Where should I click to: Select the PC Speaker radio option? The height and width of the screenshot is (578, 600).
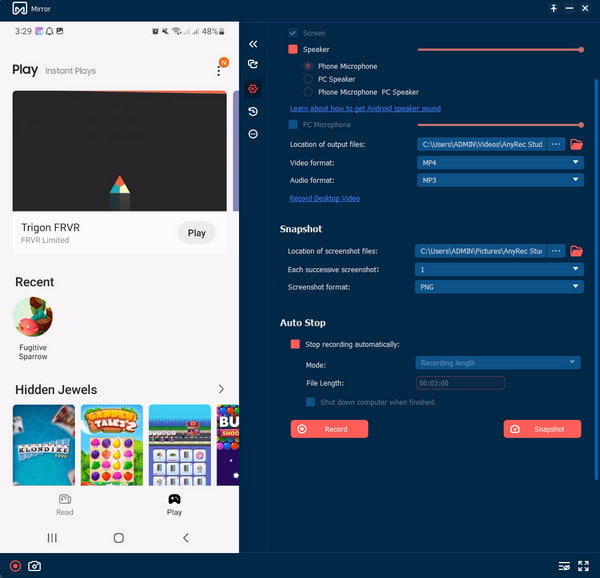coord(308,79)
